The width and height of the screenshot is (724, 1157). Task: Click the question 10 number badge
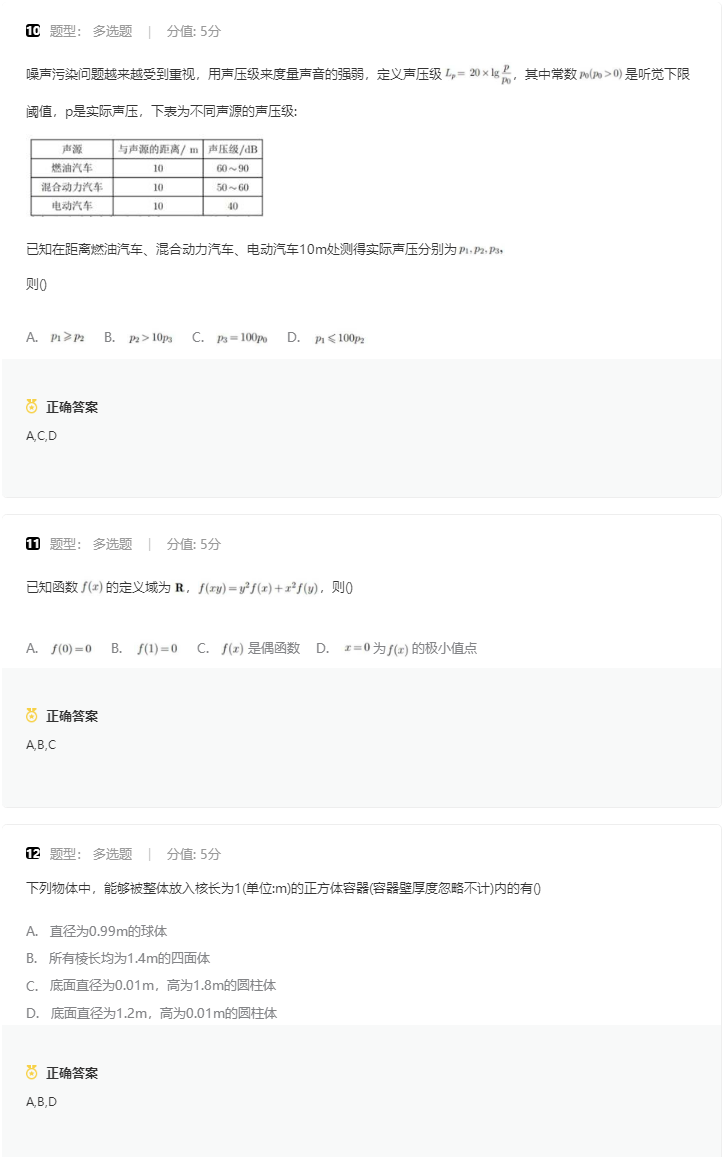pos(33,31)
